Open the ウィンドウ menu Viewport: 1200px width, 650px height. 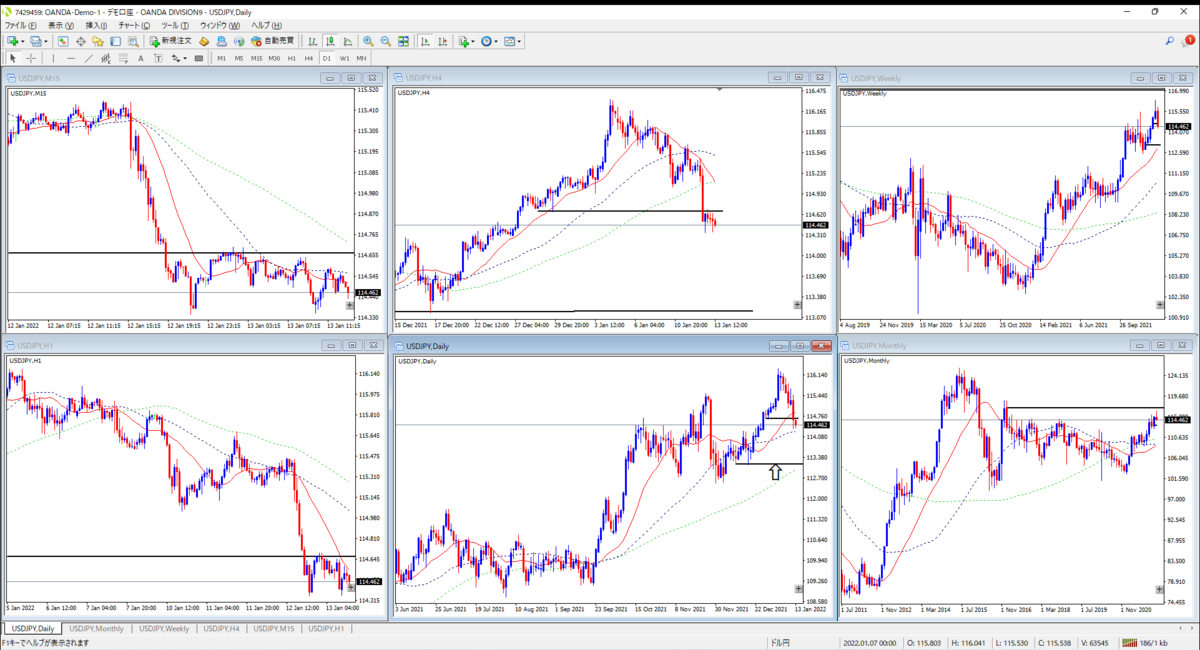pos(220,24)
